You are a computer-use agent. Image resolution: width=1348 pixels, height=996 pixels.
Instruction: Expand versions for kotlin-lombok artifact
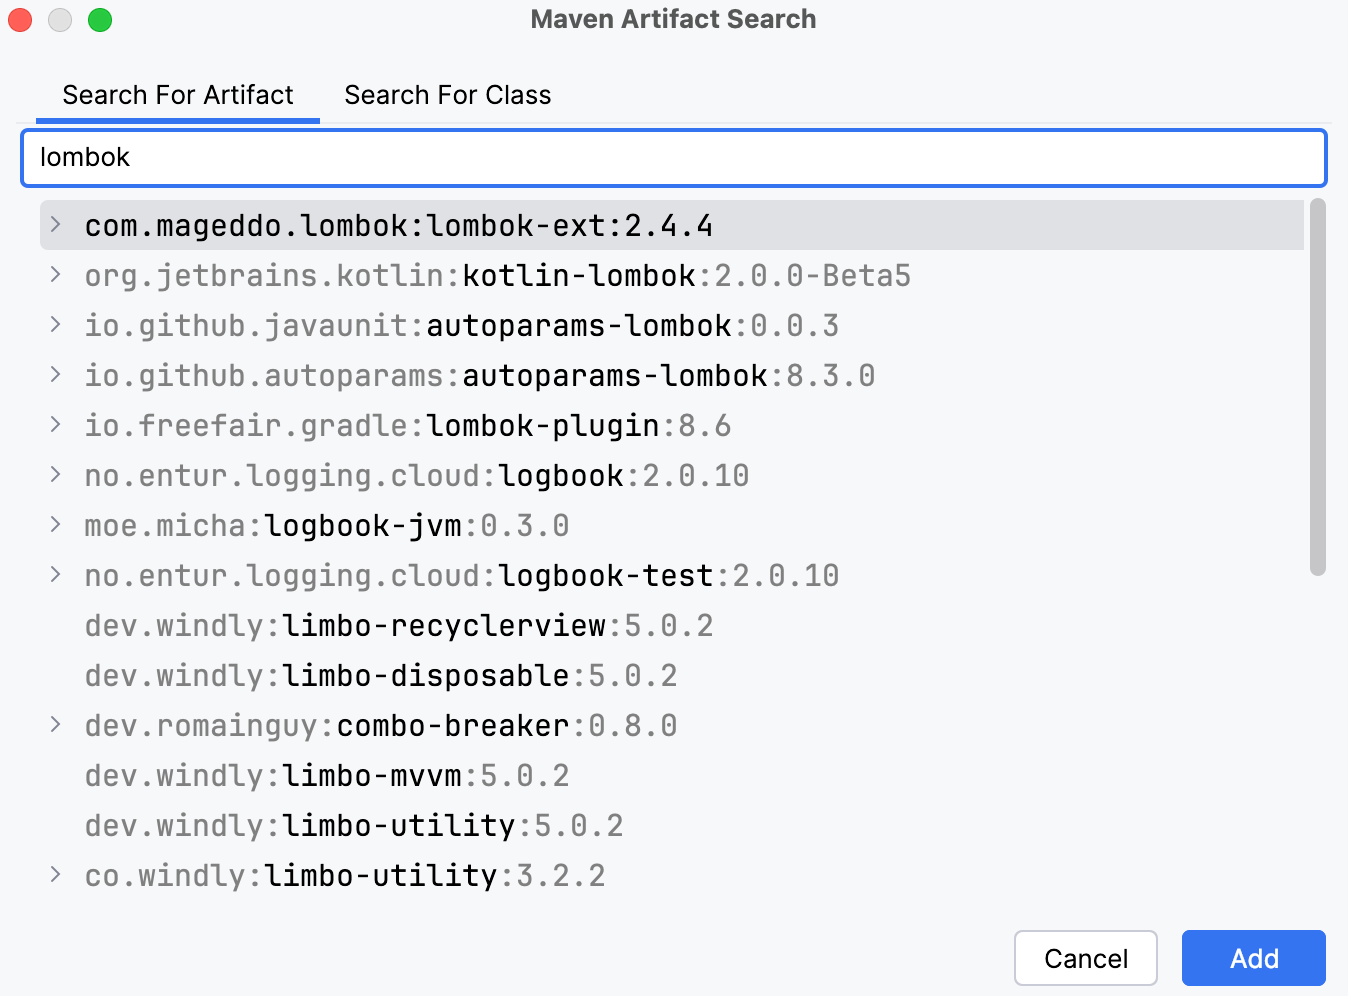(x=55, y=275)
